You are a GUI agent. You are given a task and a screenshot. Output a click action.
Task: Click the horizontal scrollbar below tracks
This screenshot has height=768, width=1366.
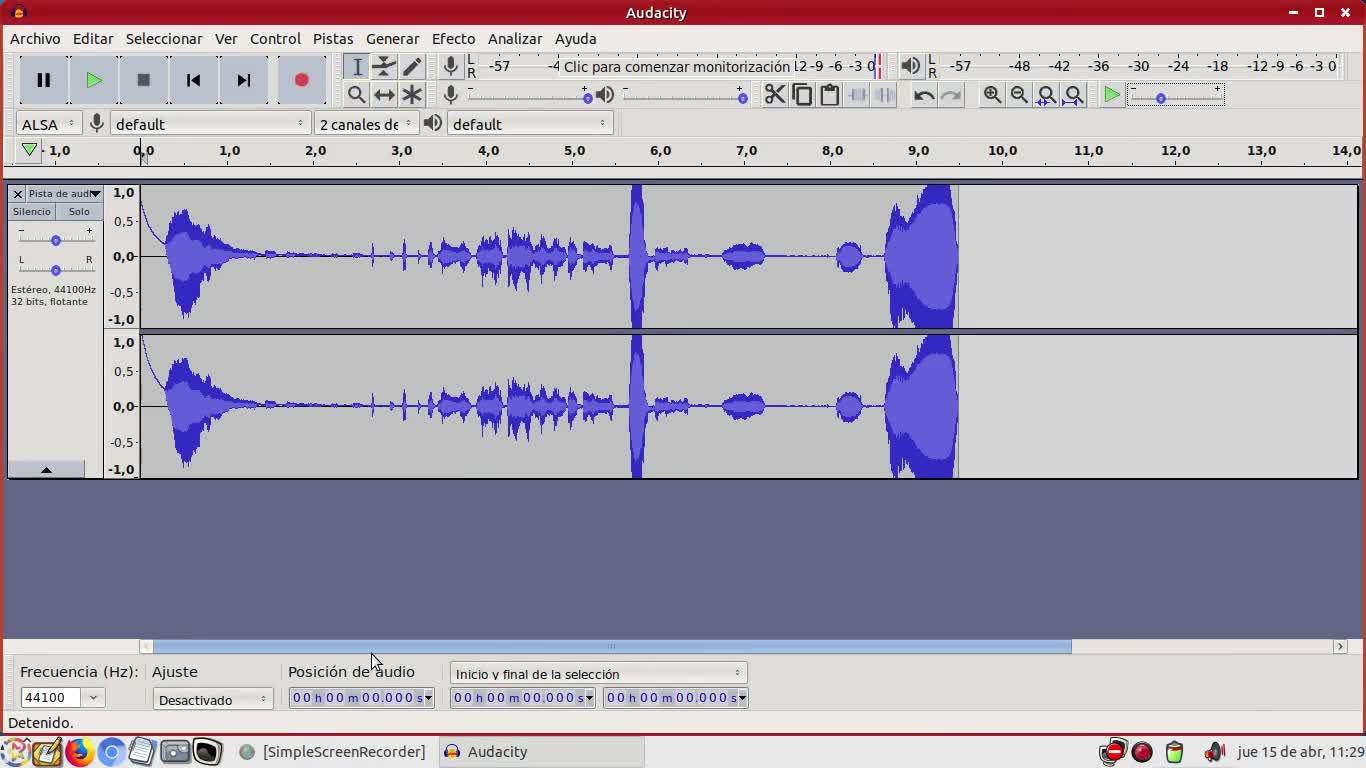click(611, 647)
